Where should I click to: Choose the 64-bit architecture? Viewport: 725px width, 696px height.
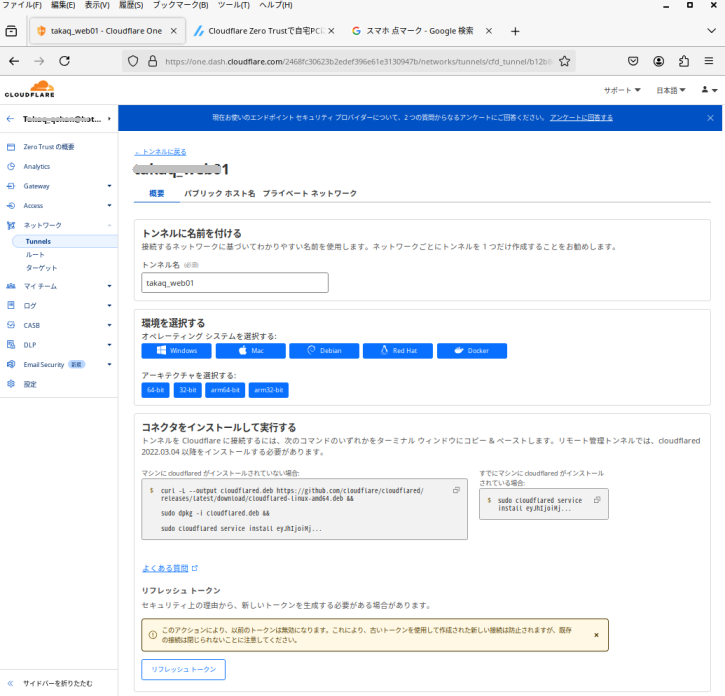155,390
